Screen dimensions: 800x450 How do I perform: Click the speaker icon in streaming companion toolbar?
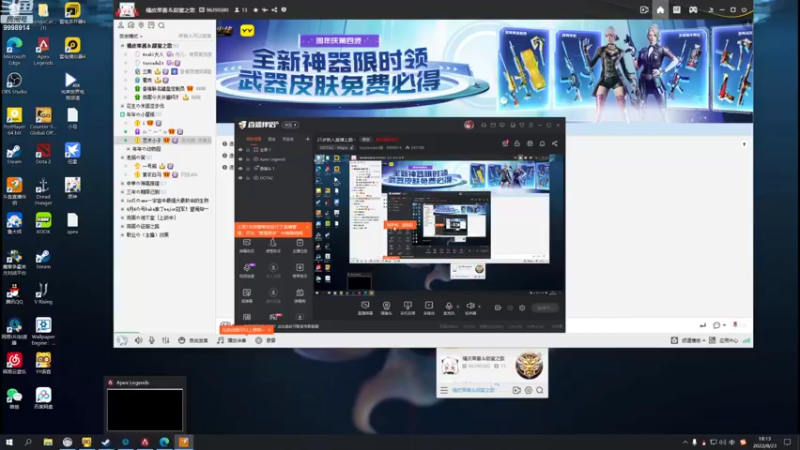470,307
